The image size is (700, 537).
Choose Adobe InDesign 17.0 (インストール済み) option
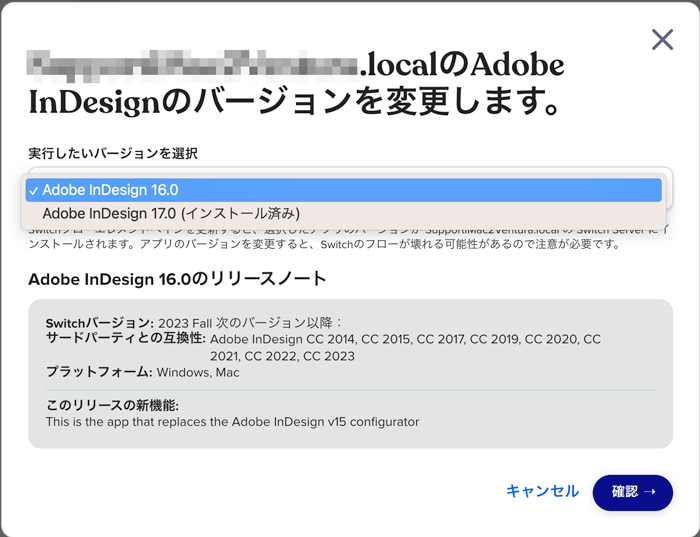(343, 214)
